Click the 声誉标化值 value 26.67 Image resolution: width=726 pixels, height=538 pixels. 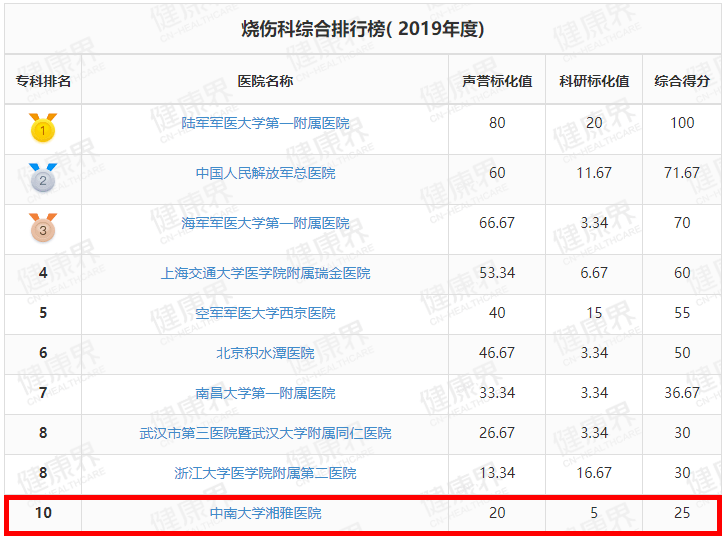[497, 433]
